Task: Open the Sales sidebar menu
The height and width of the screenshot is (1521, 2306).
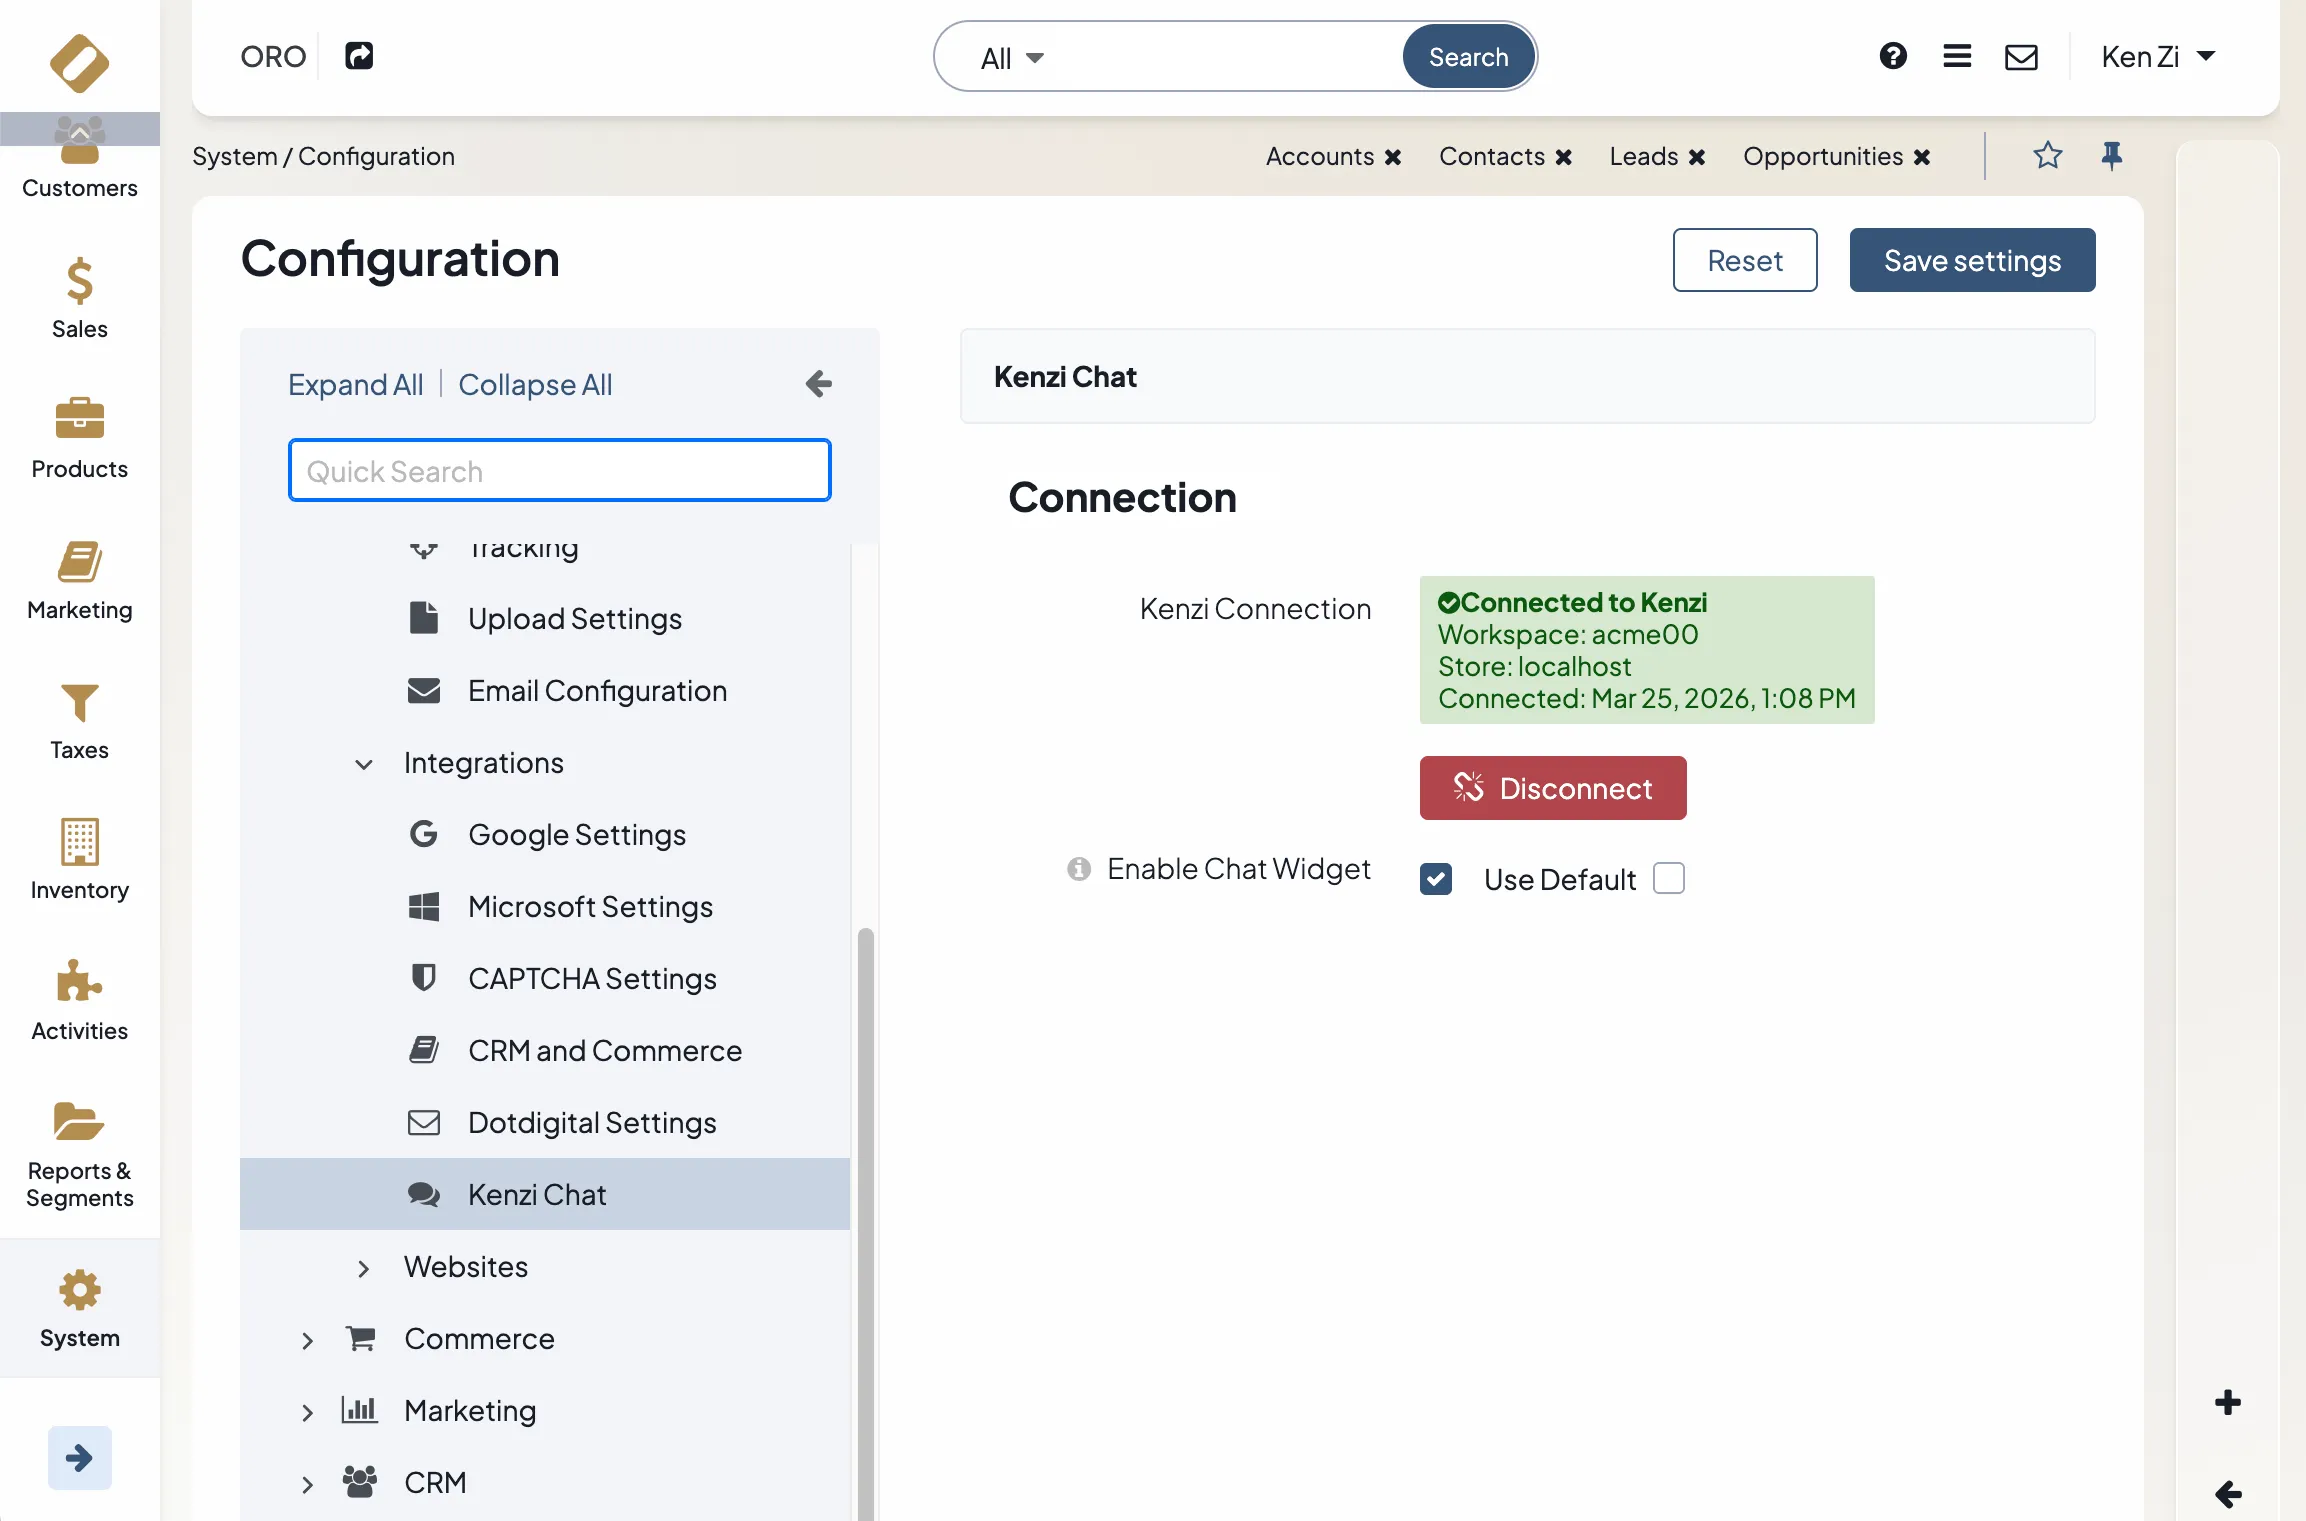Action: pyautogui.click(x=80, y=298)
